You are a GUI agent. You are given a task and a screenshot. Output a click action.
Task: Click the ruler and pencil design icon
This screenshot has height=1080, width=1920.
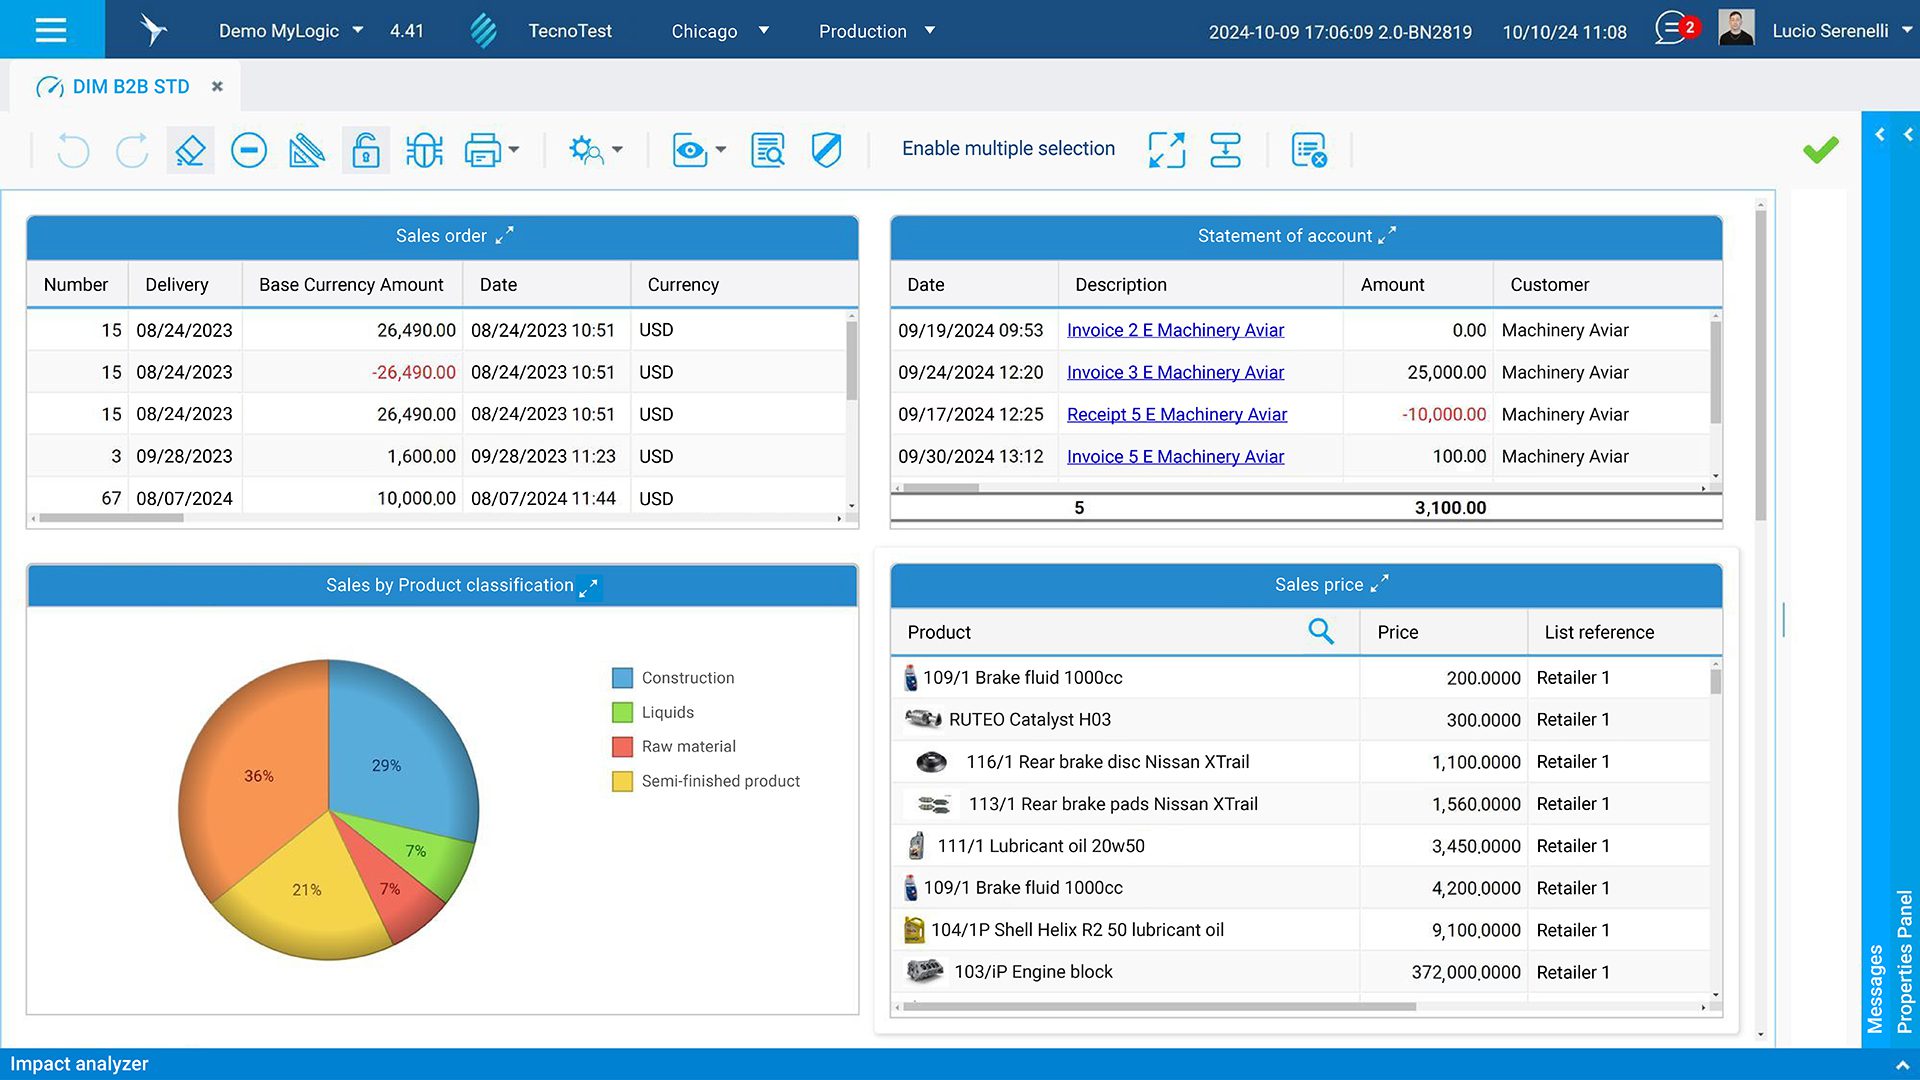pos(306,151)
